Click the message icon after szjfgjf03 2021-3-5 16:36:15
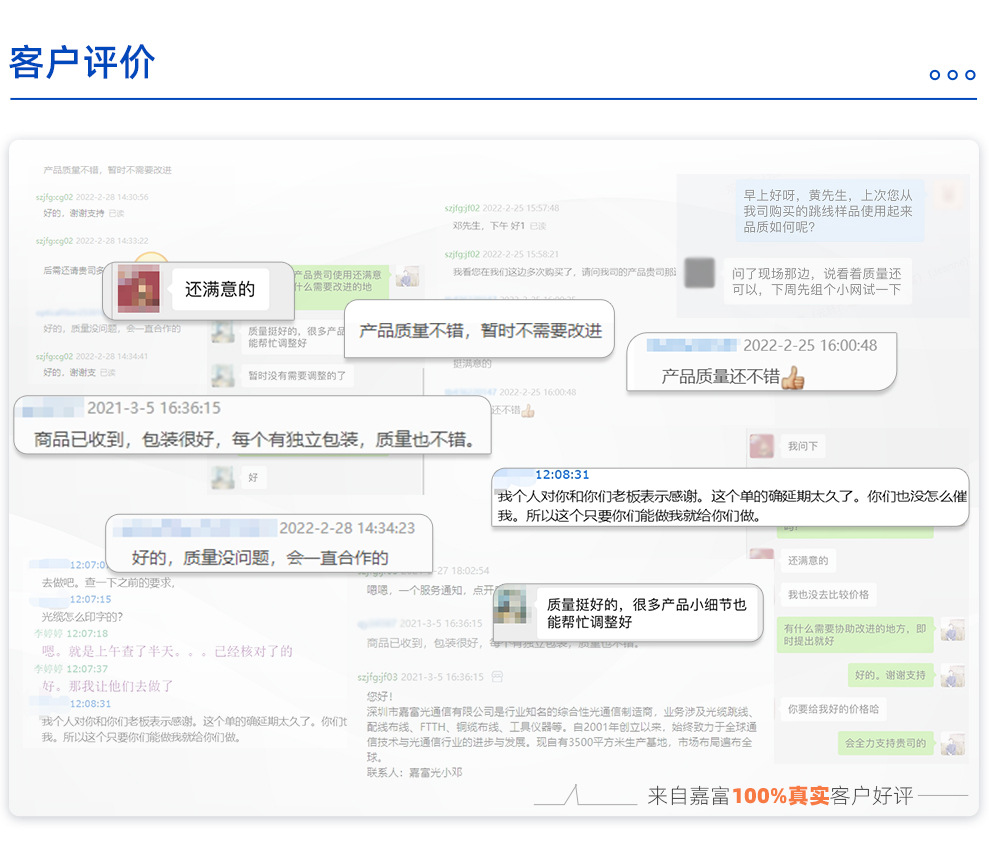Image resolution: width=989 pixels, height=859 pixels. point(497,677)
